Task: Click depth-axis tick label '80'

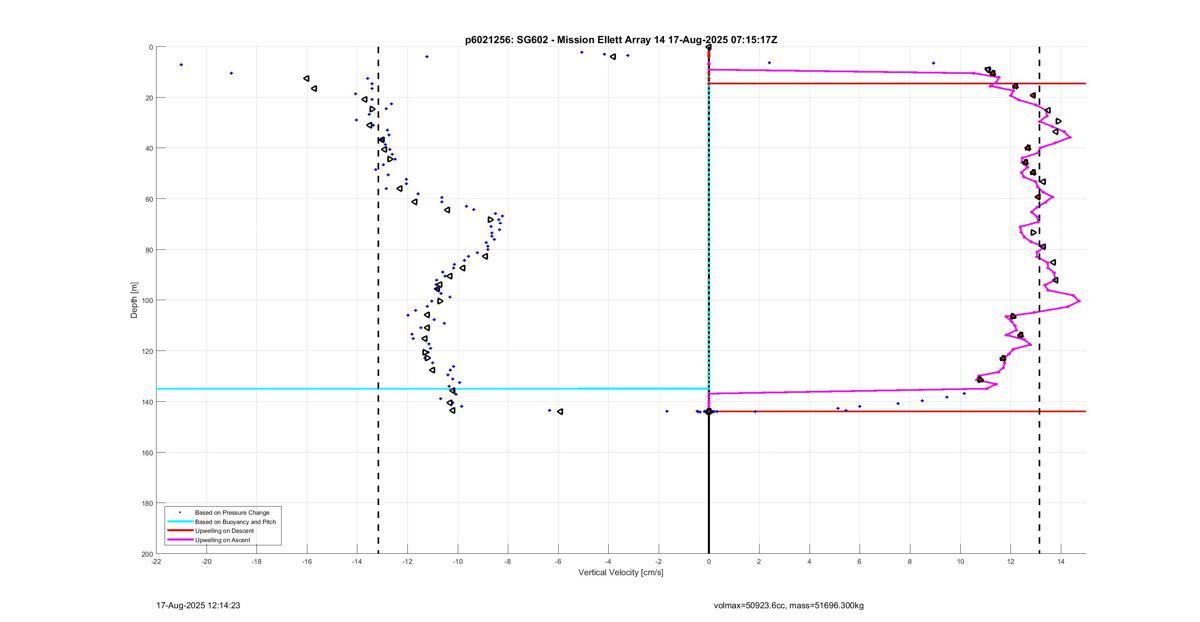Action: pyautogui.click(x=148, y=249)
